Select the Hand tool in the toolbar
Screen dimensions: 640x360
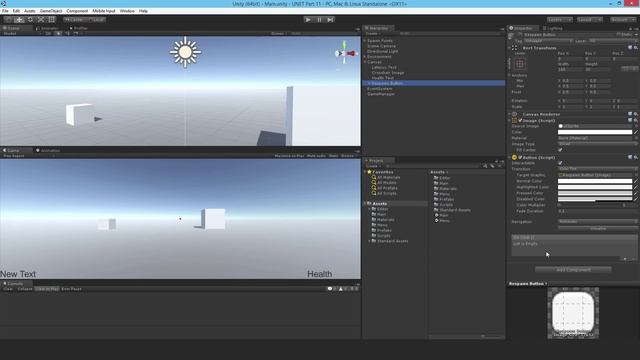(x=8, y=20)
